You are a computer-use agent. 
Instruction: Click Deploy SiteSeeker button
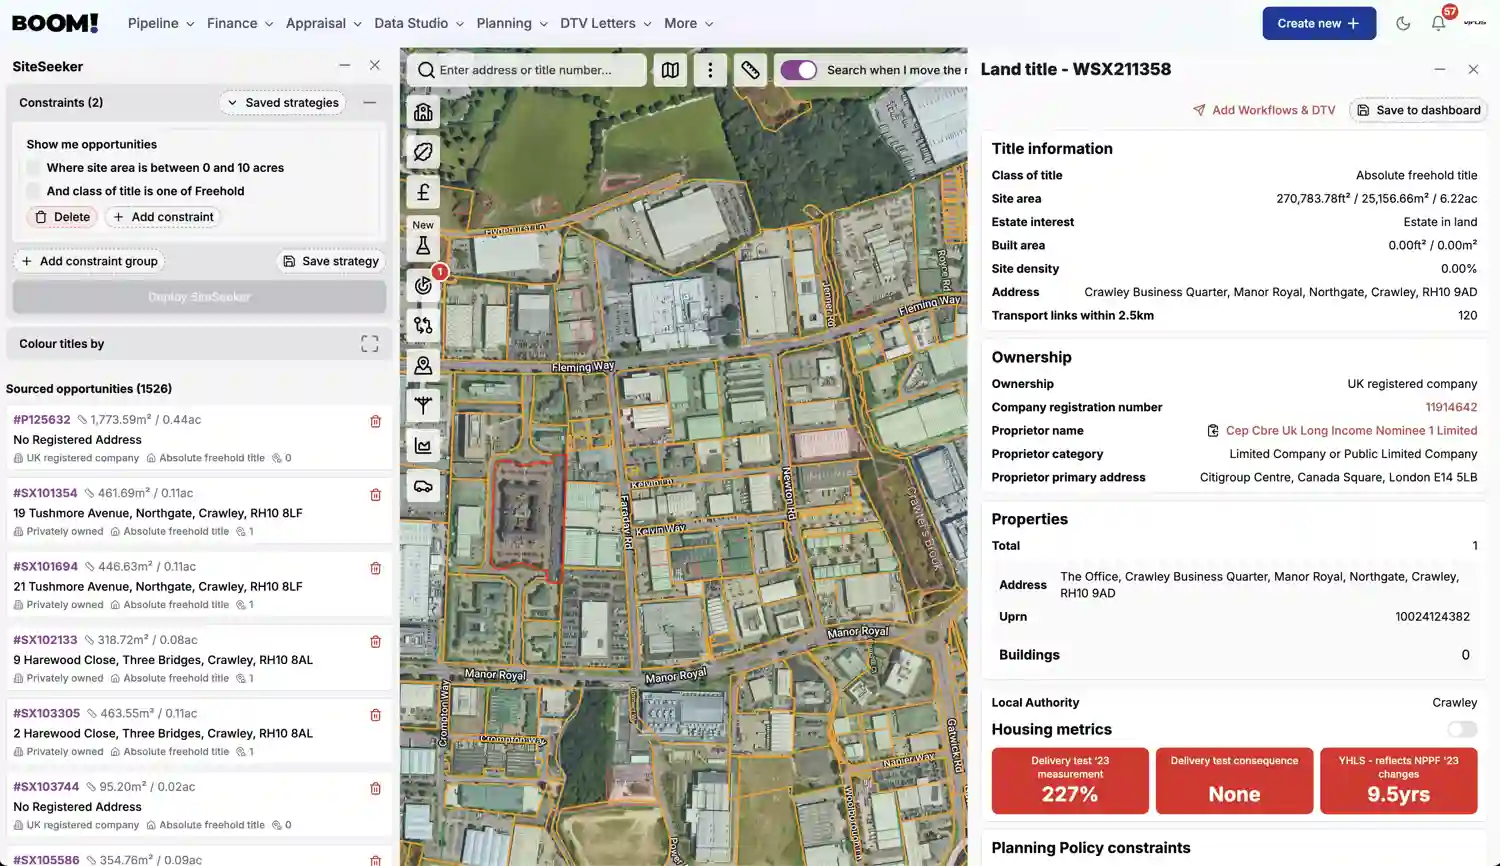(199, 297)
